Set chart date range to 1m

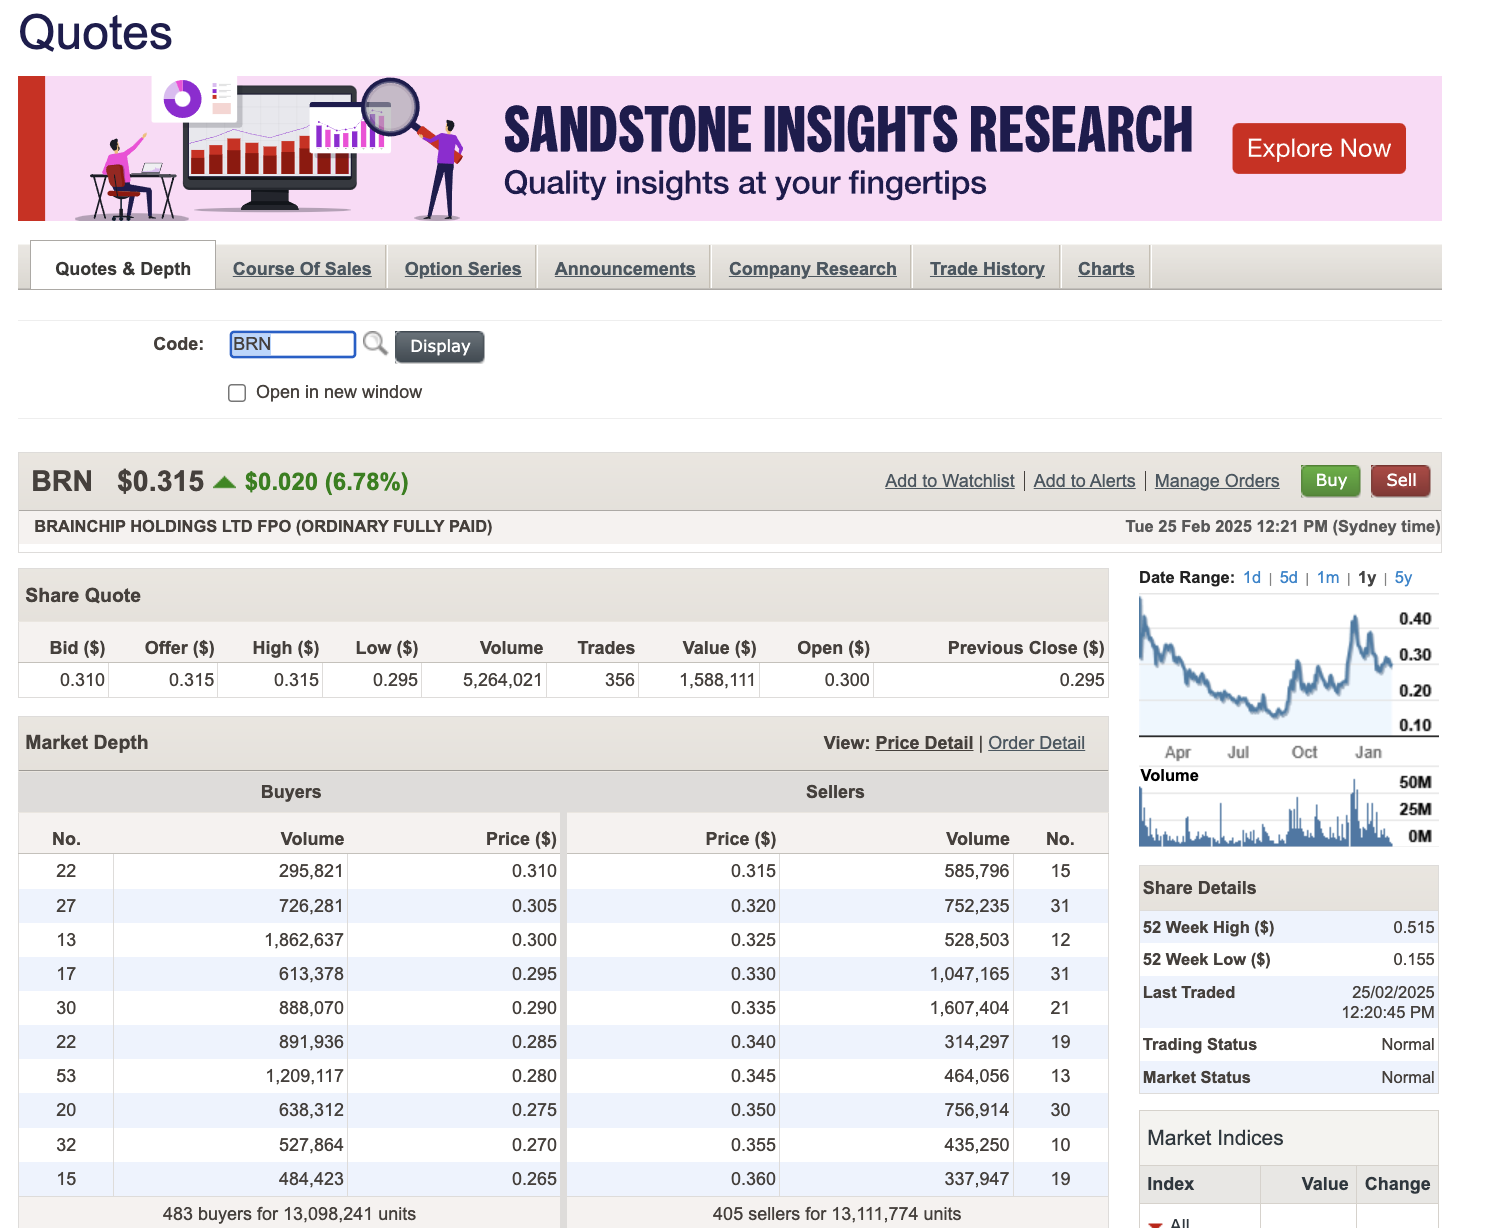(1328, 578)
